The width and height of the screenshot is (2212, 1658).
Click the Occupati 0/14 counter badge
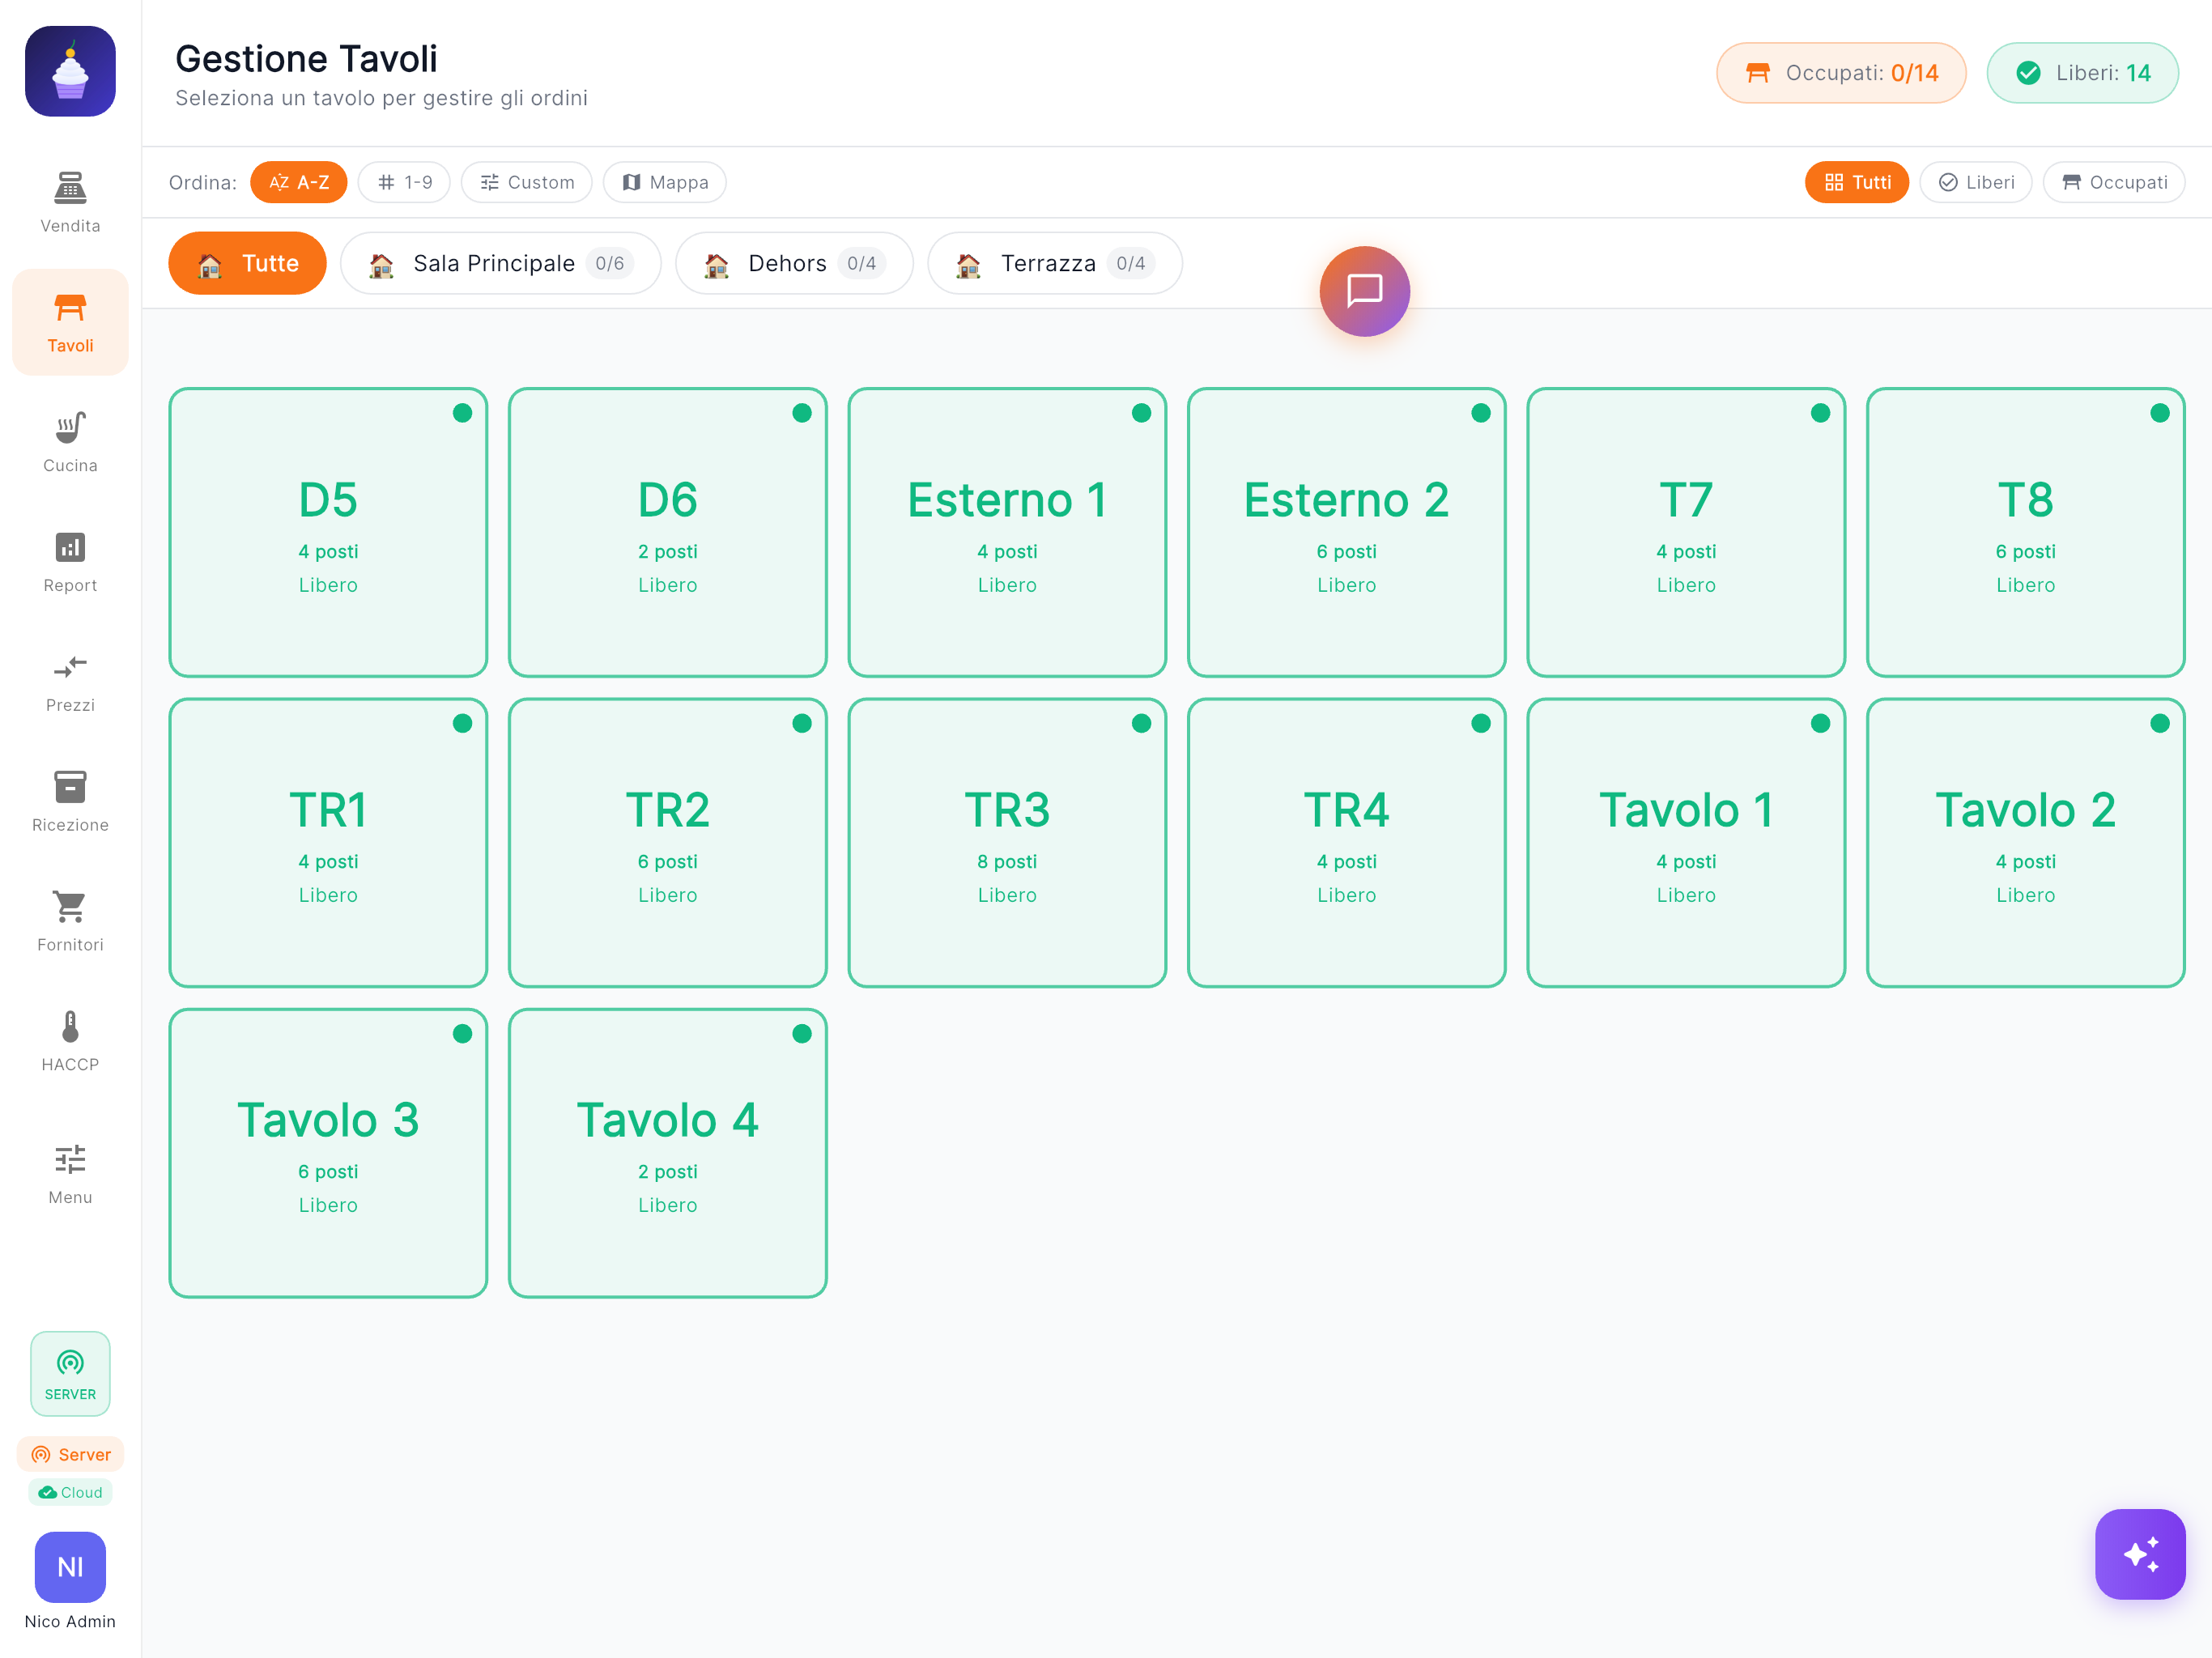(1840, 72)
